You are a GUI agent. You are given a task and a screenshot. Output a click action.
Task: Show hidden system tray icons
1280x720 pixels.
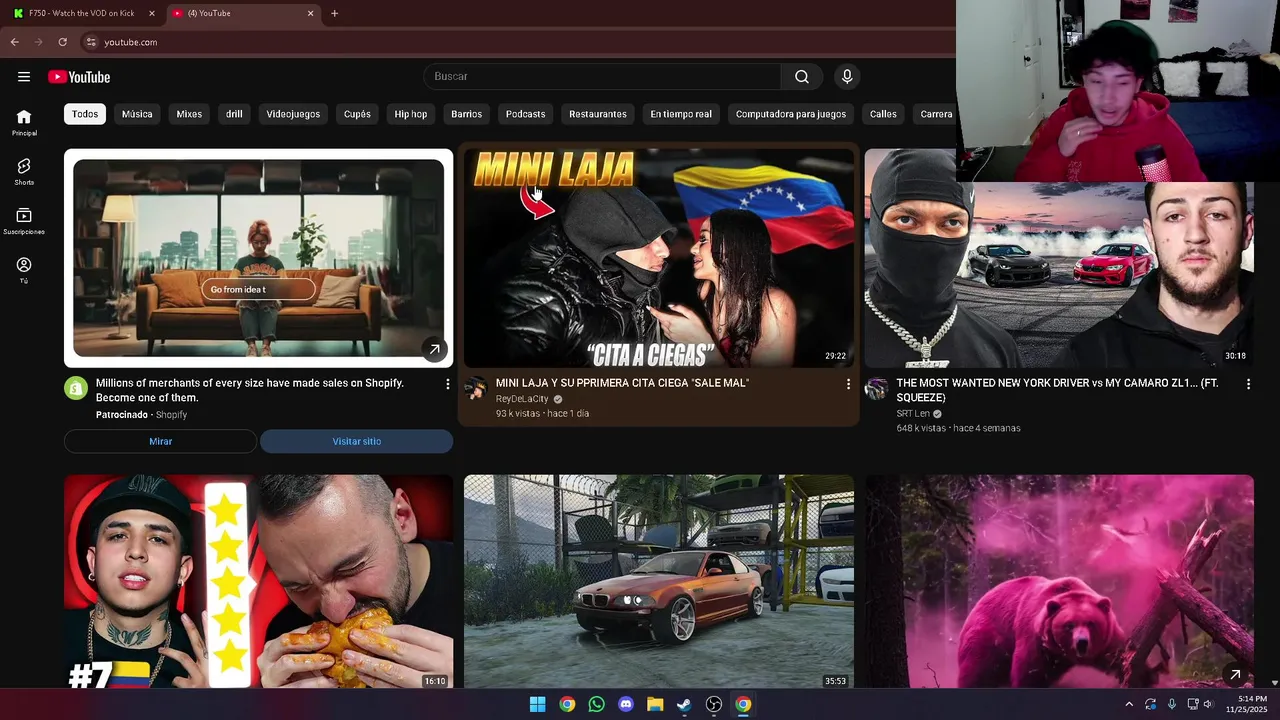[x=1129, y=704]
